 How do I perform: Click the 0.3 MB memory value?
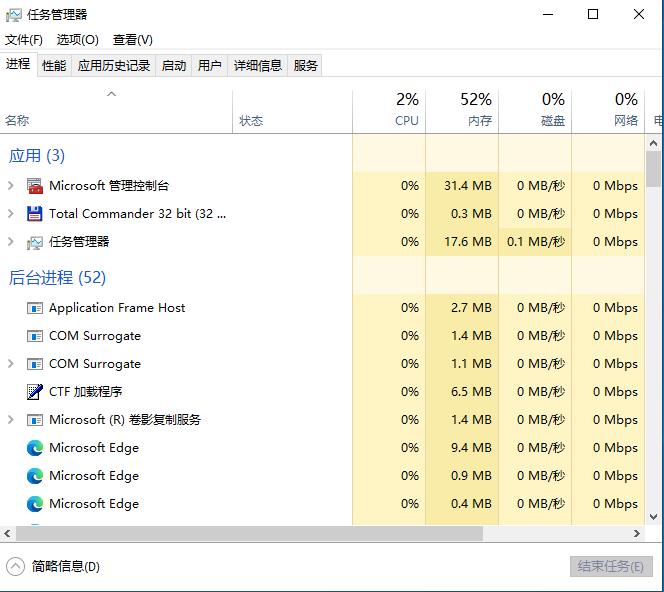(x=471, y=214)
